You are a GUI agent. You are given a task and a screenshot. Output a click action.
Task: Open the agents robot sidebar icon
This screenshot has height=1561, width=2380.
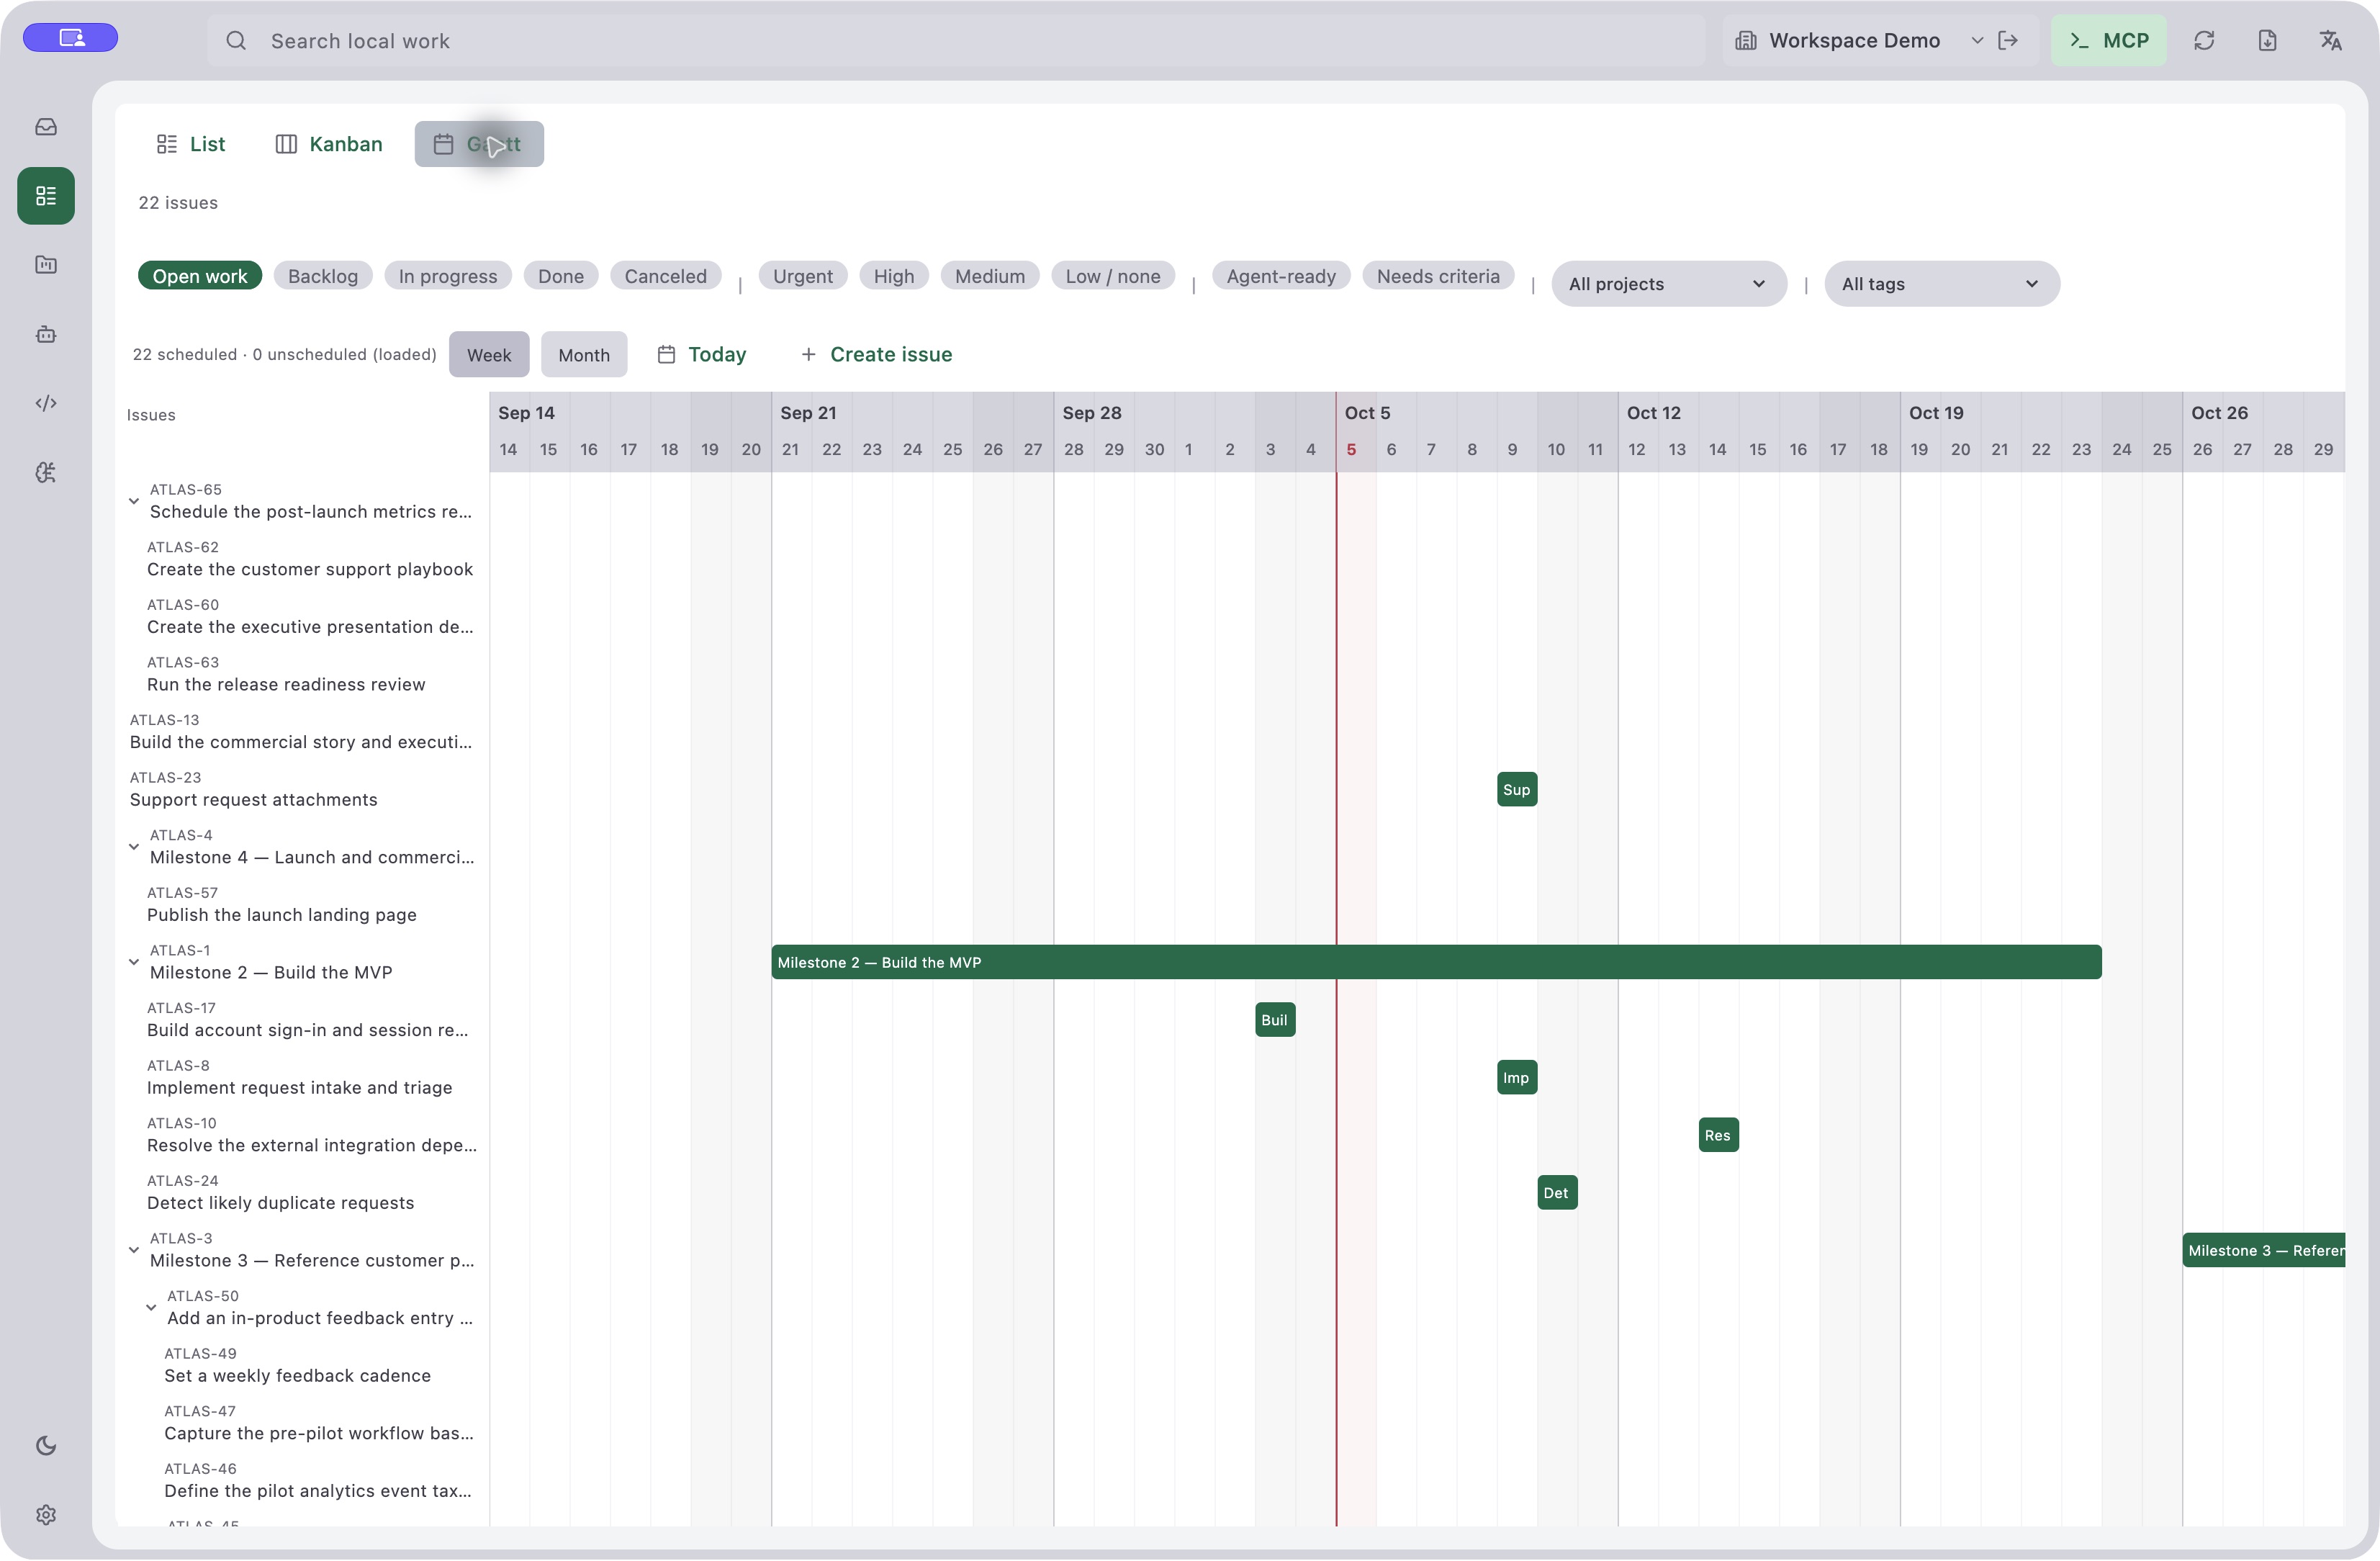pos(46,334)
